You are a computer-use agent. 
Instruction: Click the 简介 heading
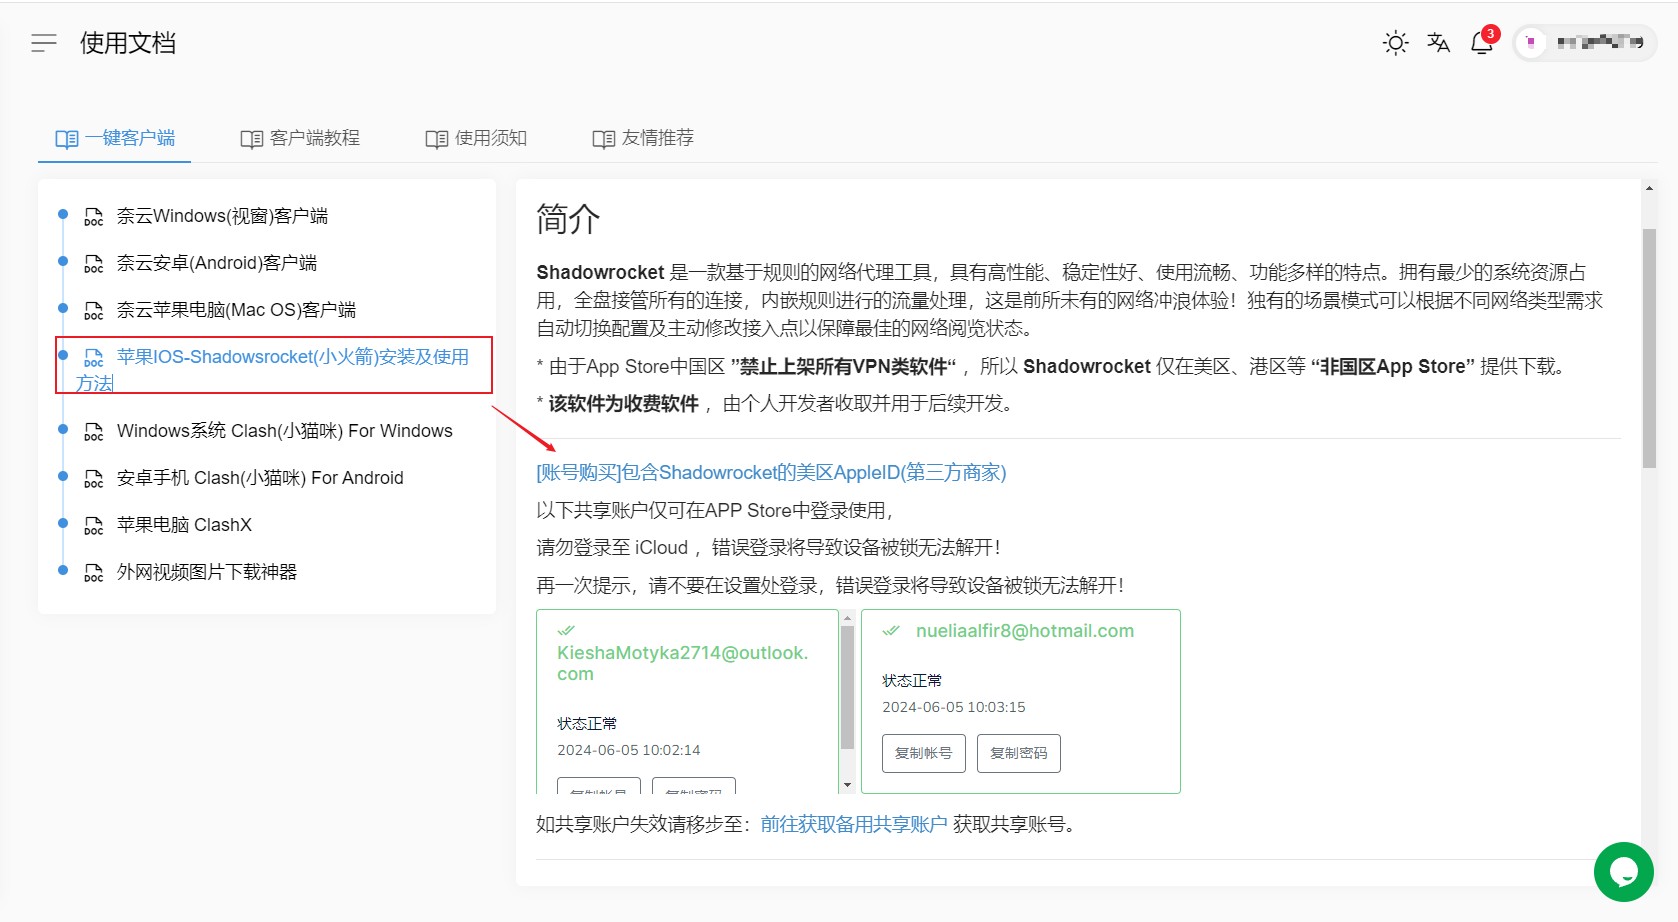[568, 219]
